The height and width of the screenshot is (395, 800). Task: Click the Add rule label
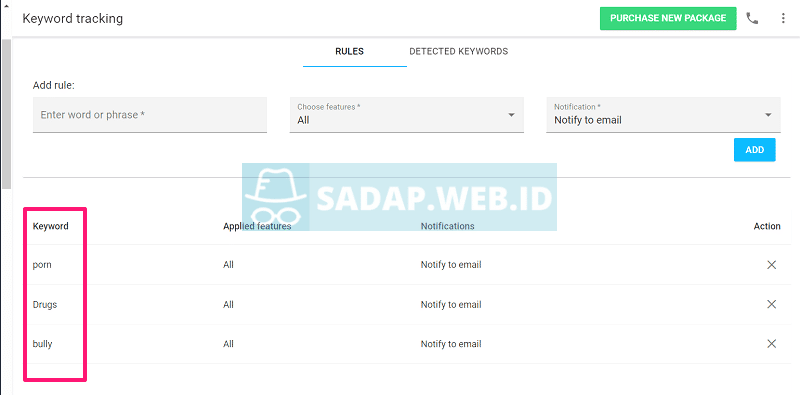(x=54, y=85)
